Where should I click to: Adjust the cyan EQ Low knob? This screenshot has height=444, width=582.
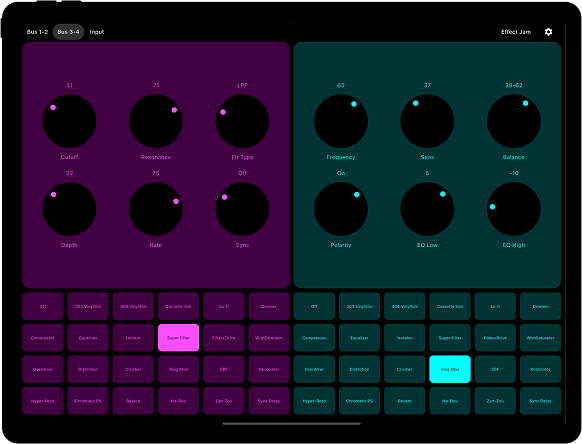(x=427, y=209)
